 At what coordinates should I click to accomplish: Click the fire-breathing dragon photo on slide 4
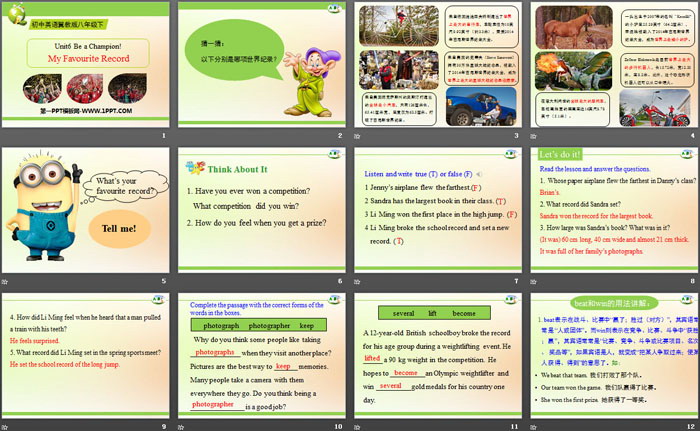click(x=574, y=71)
